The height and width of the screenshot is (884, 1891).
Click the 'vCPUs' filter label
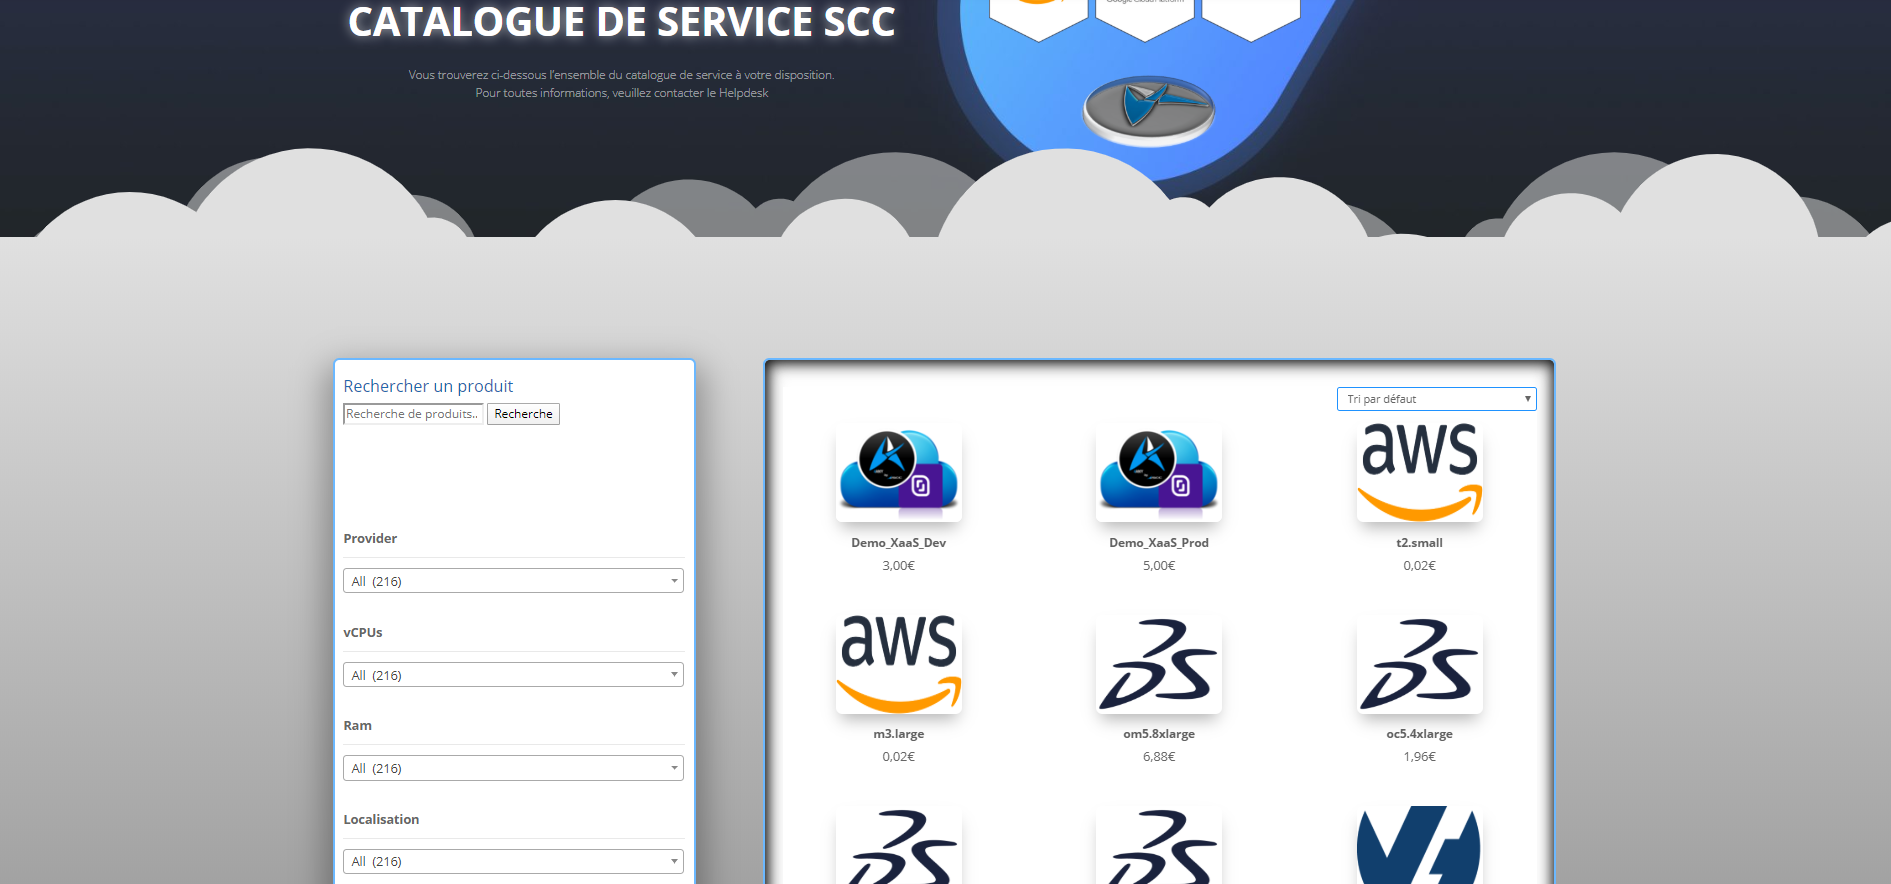[363, 632]
